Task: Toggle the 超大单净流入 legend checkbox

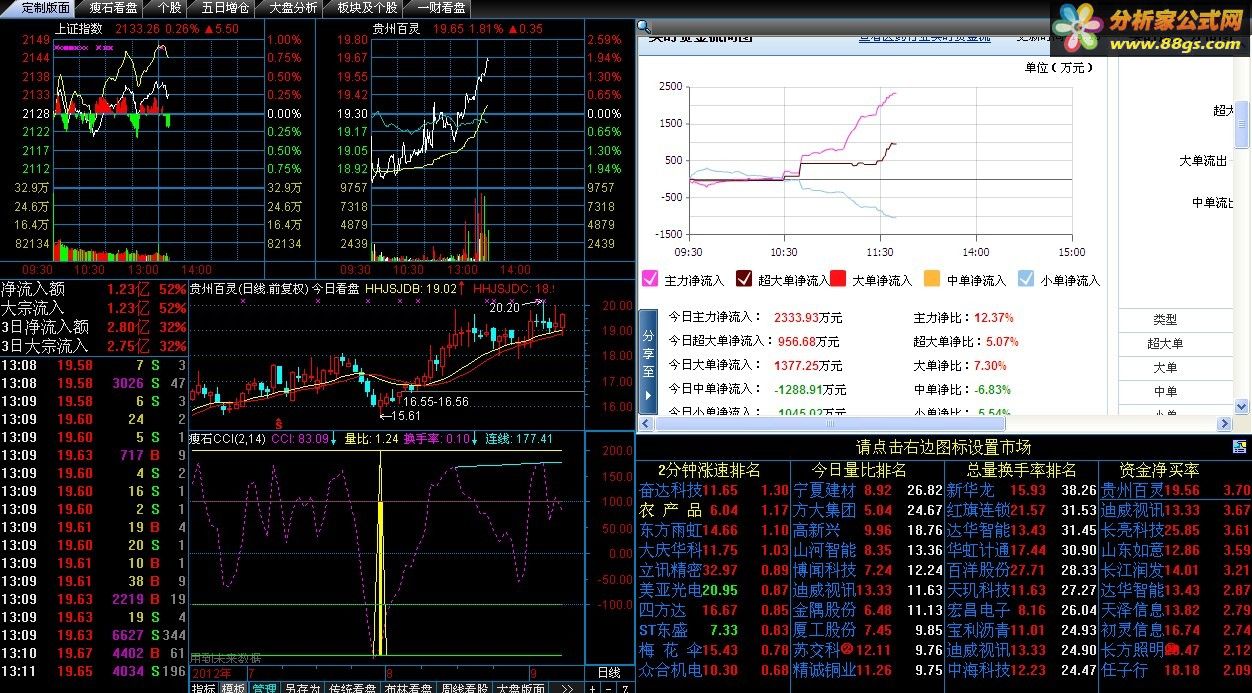Action: (x=744, y=279)
